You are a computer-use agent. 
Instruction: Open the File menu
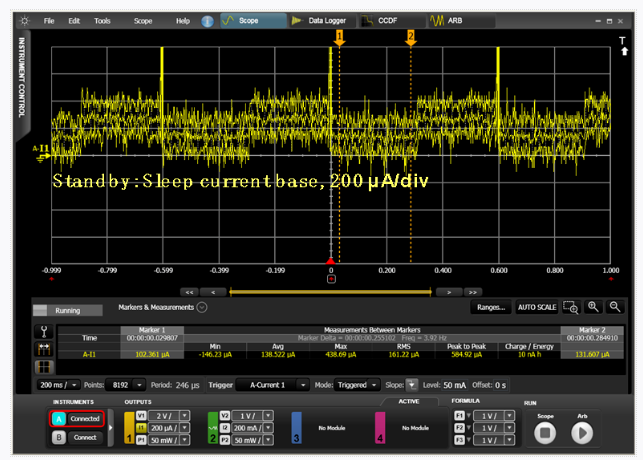[x=49, y=21]
